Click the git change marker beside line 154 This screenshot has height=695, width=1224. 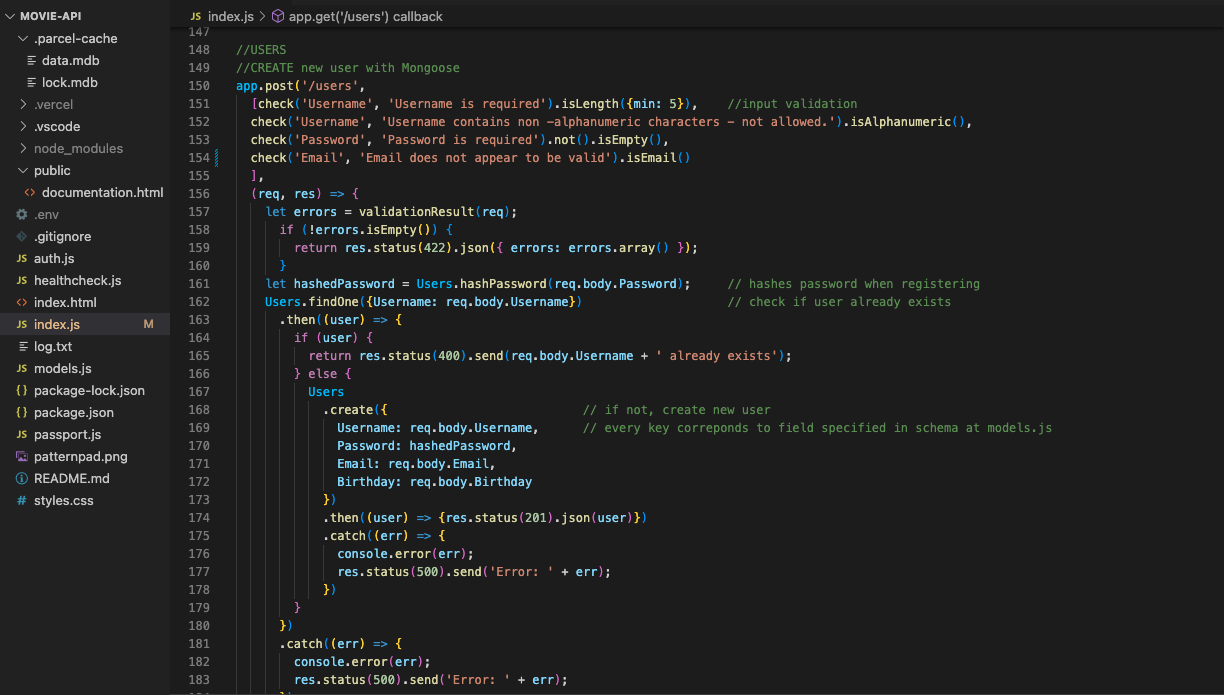point(217,158)
